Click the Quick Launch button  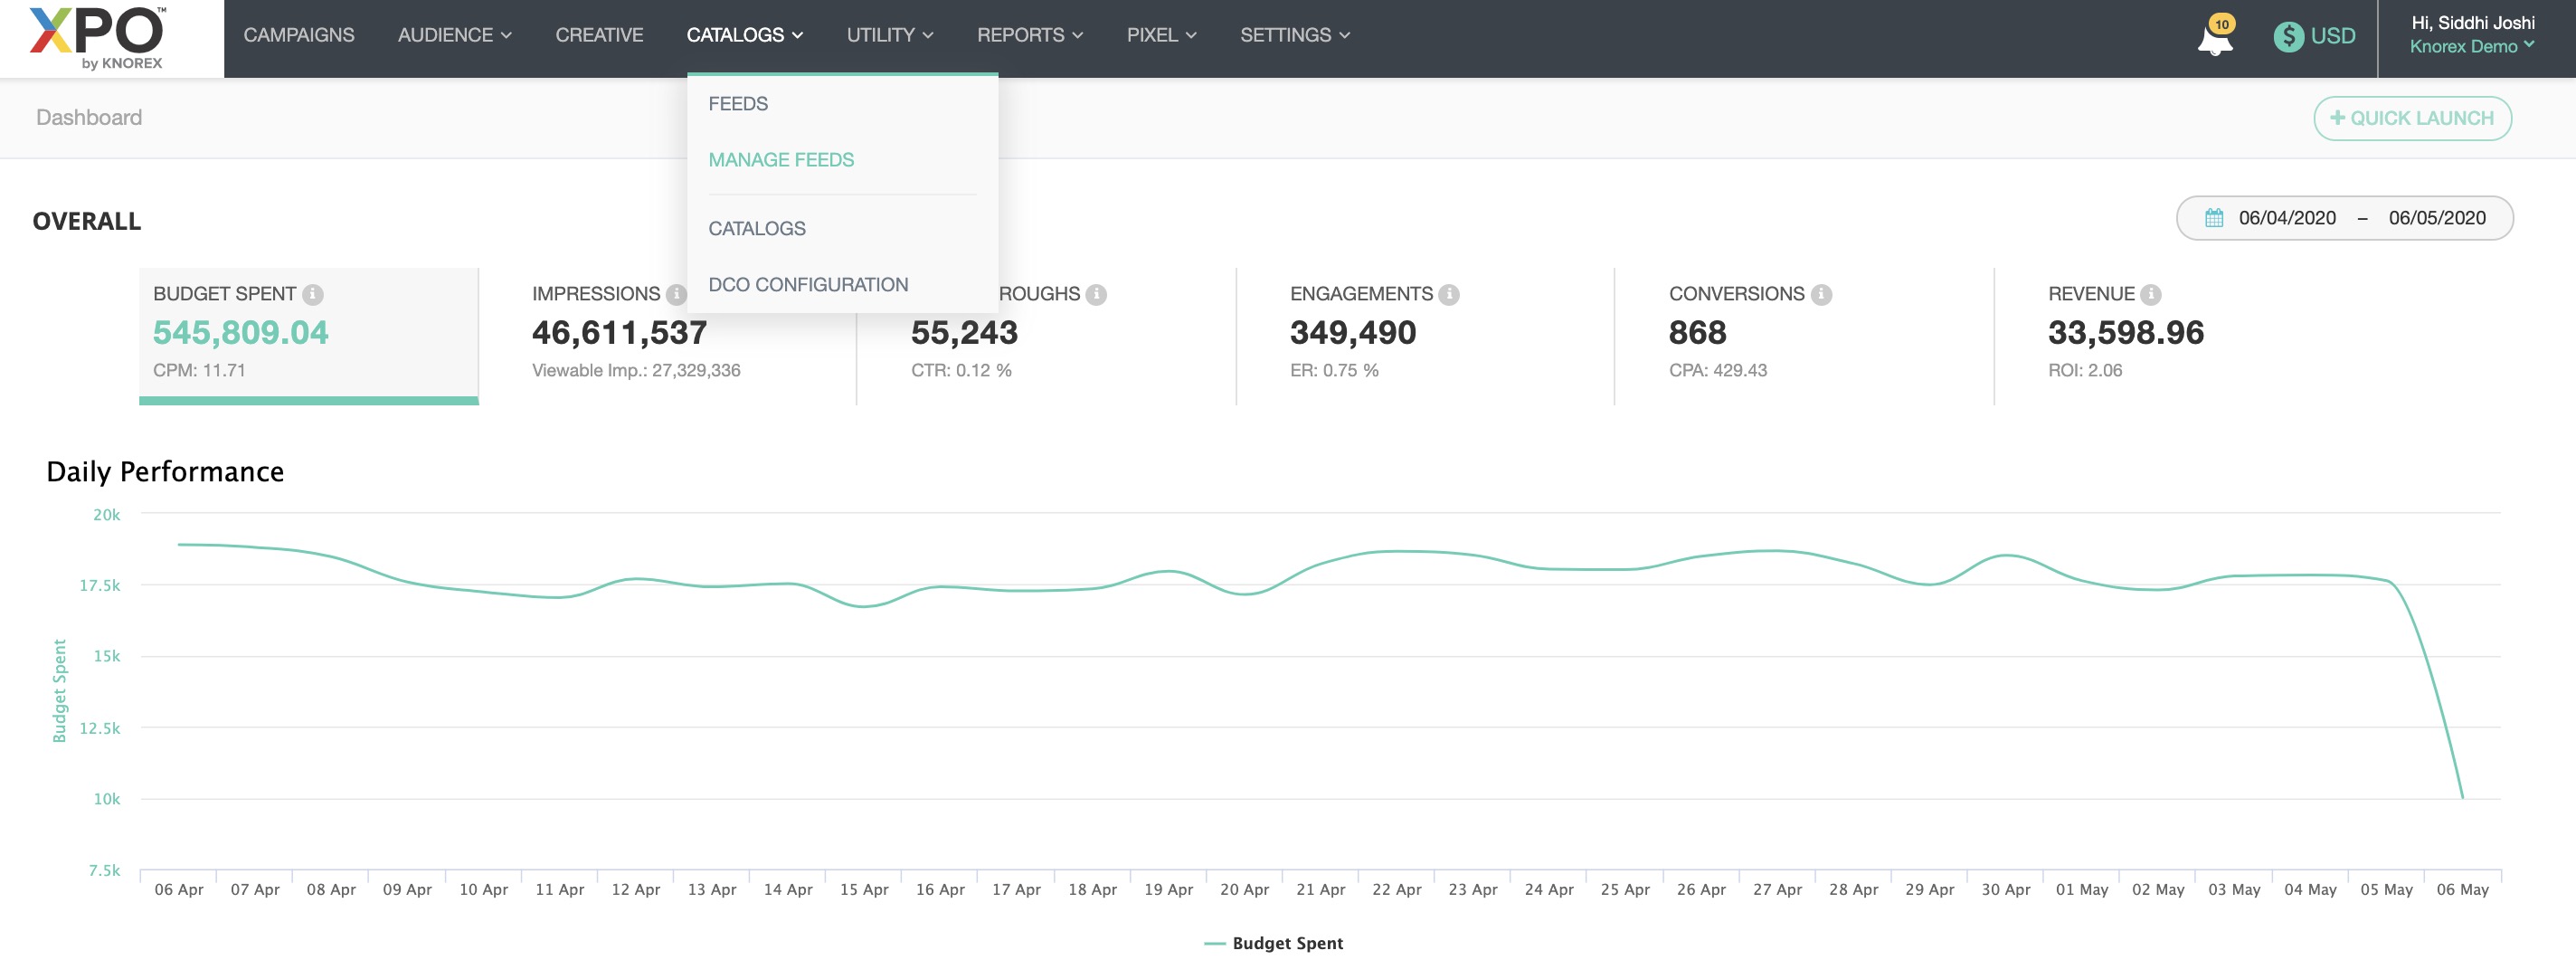click(x=2411, y=118)
